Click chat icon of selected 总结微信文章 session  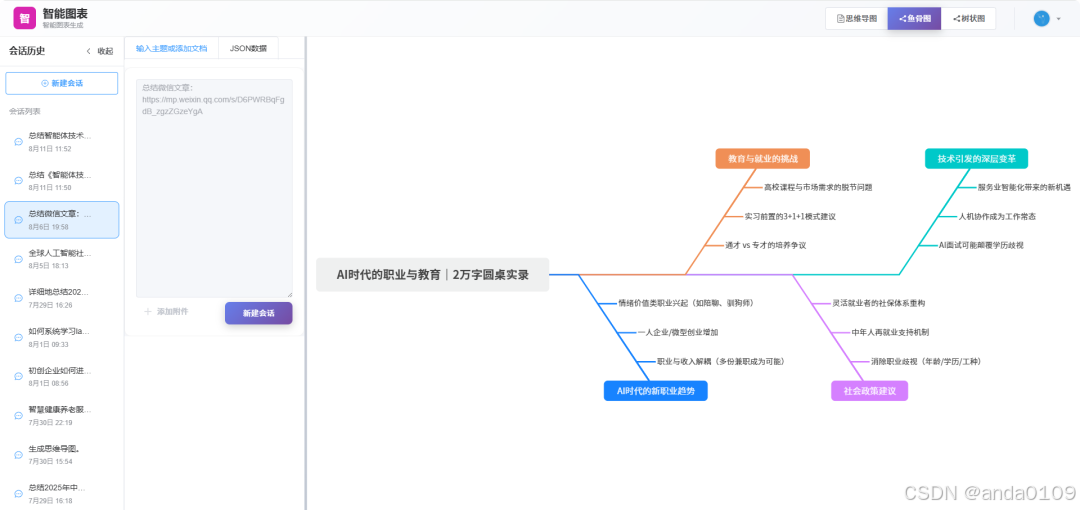19,220
